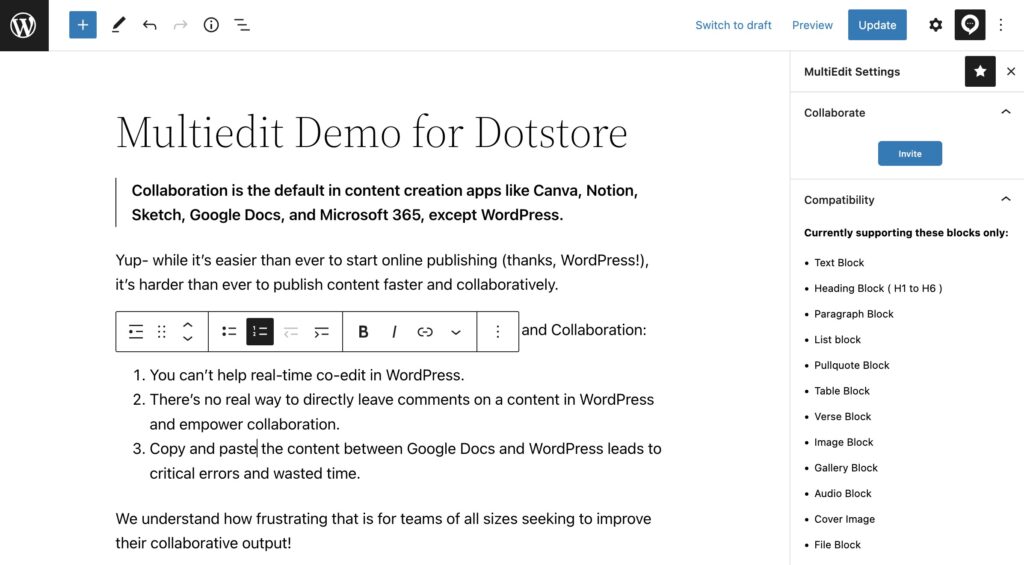Click 'List block' in the compatibility list
This screenshot has height=565, width=1024.
click(x=837, y=340)
